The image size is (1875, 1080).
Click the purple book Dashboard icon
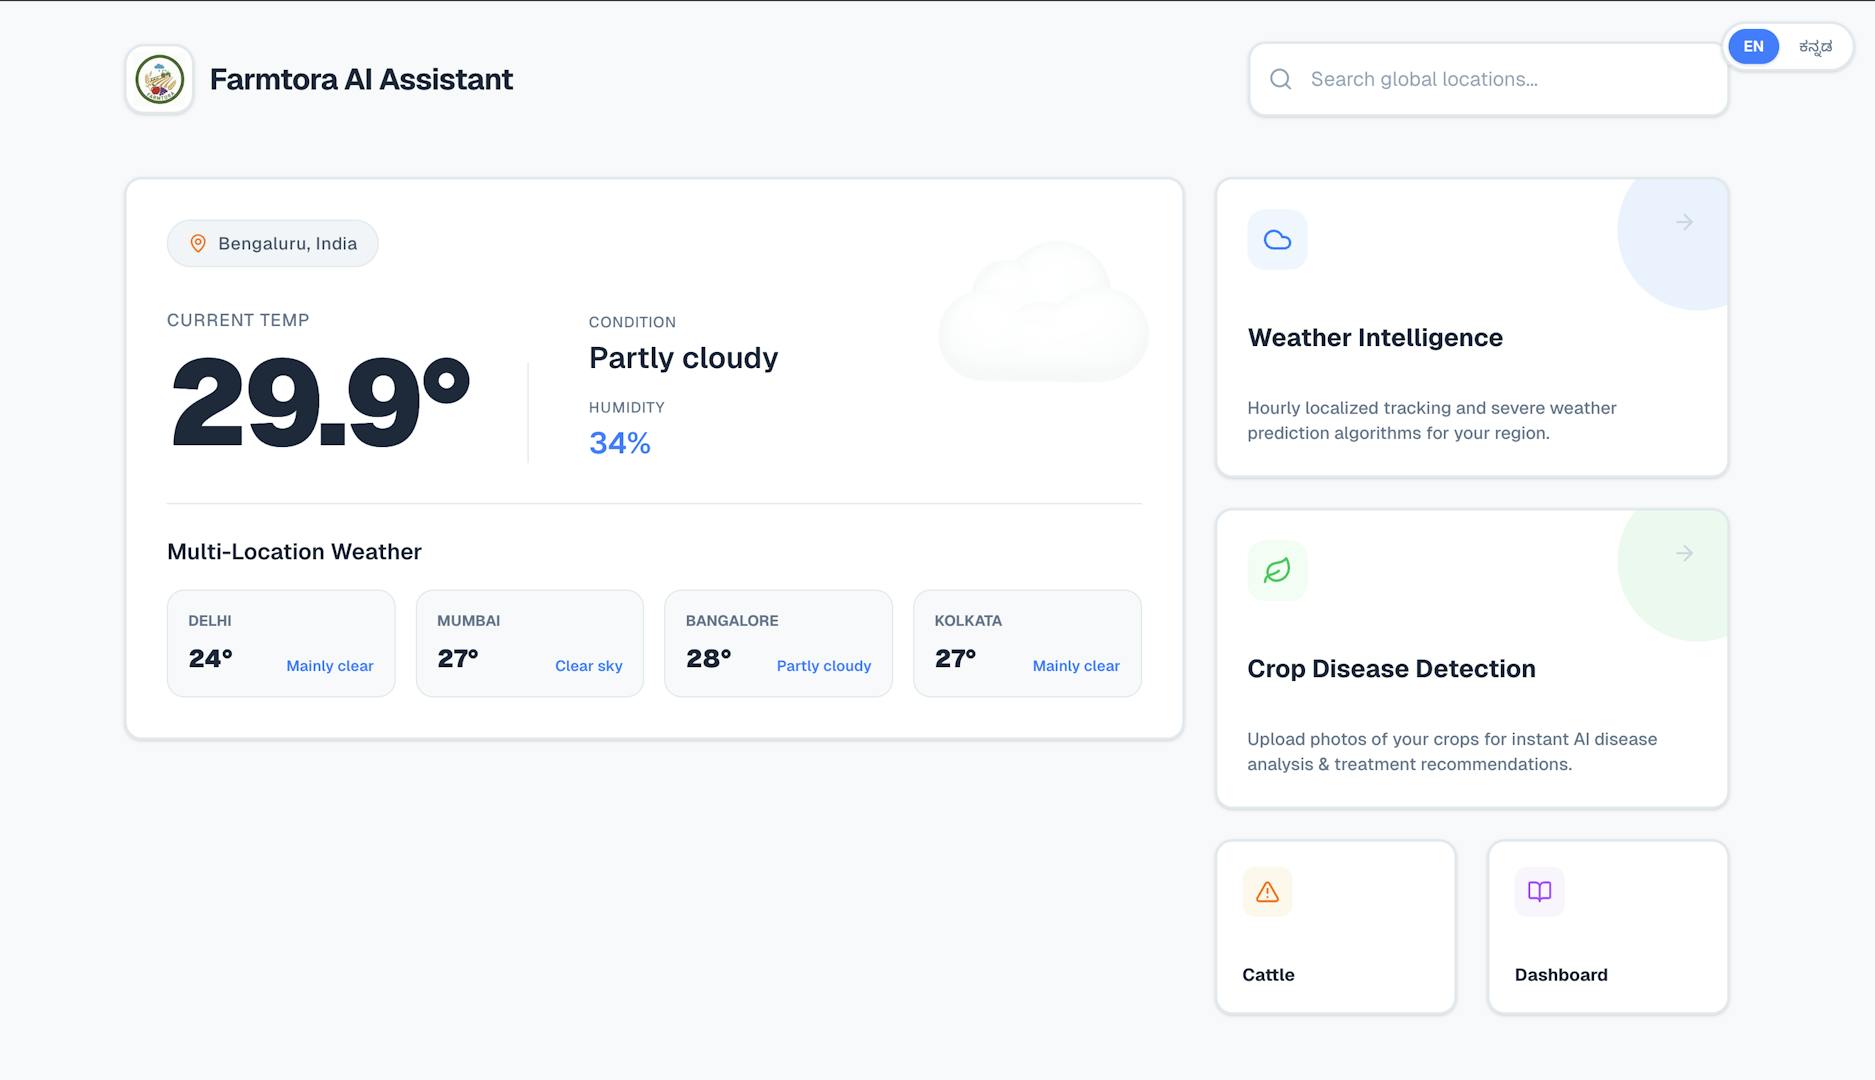[x=1539, y=891]
